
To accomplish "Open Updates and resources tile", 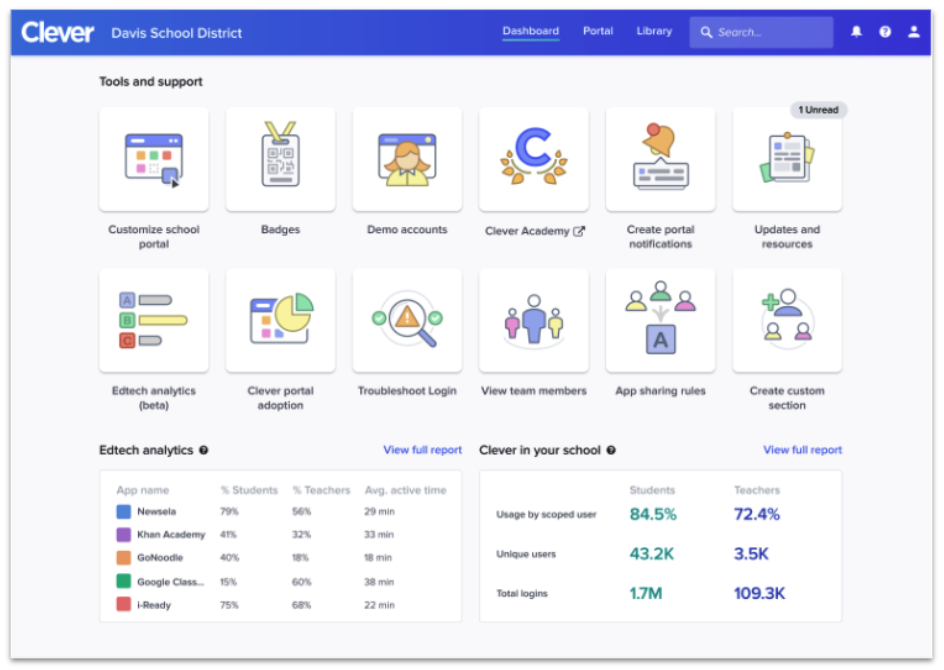I will pos(787,159).
